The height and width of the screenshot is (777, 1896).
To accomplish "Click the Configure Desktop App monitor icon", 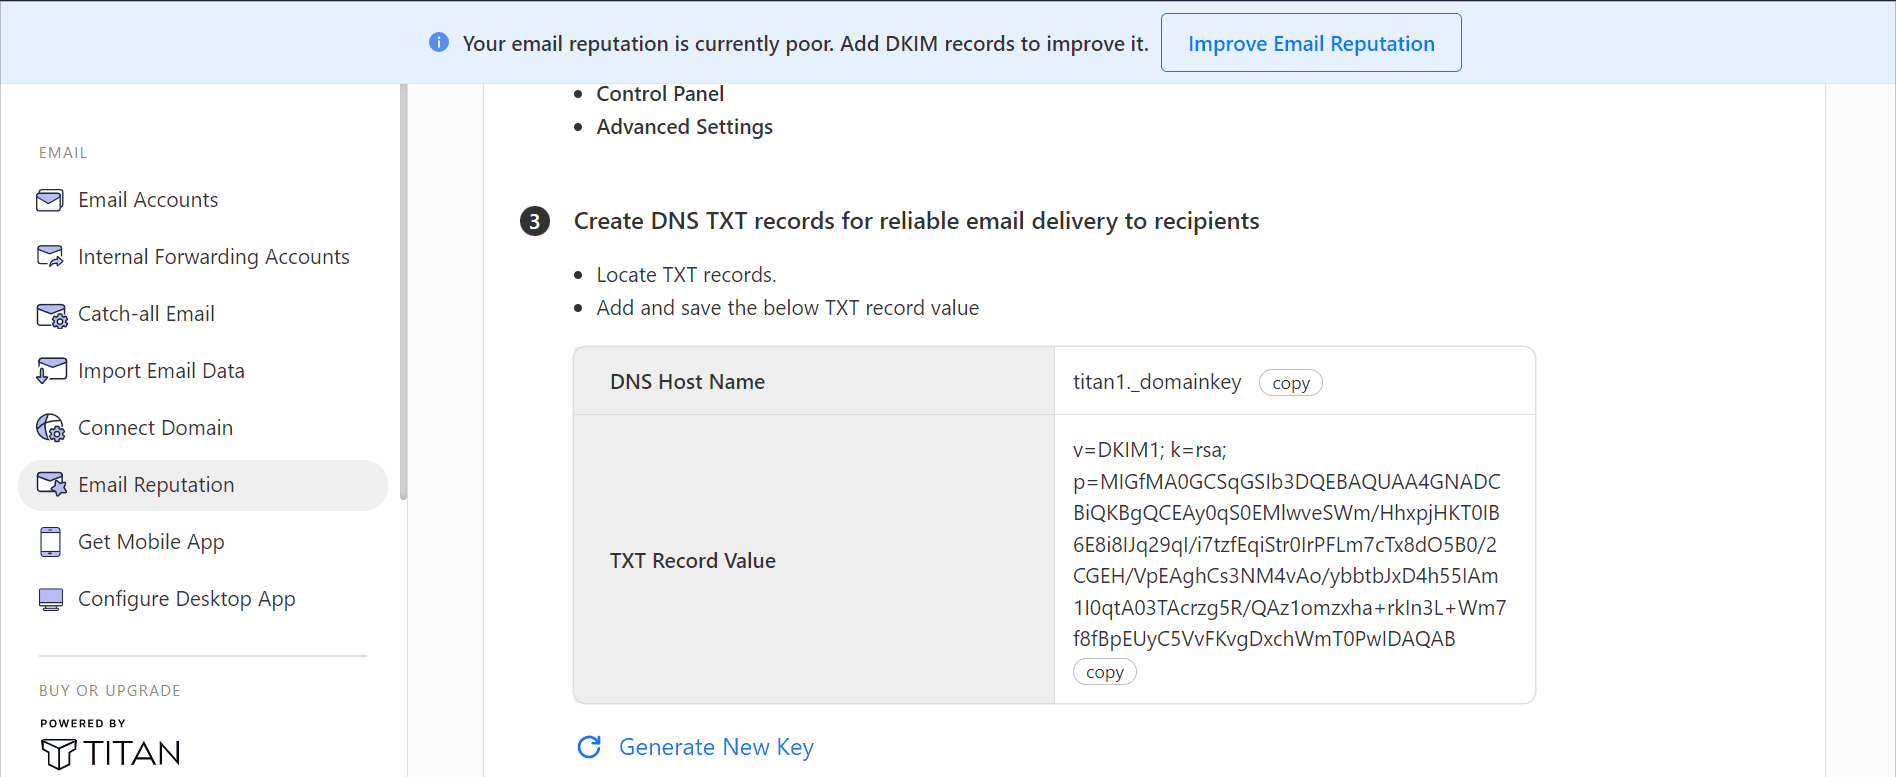I will pos(51,599).
